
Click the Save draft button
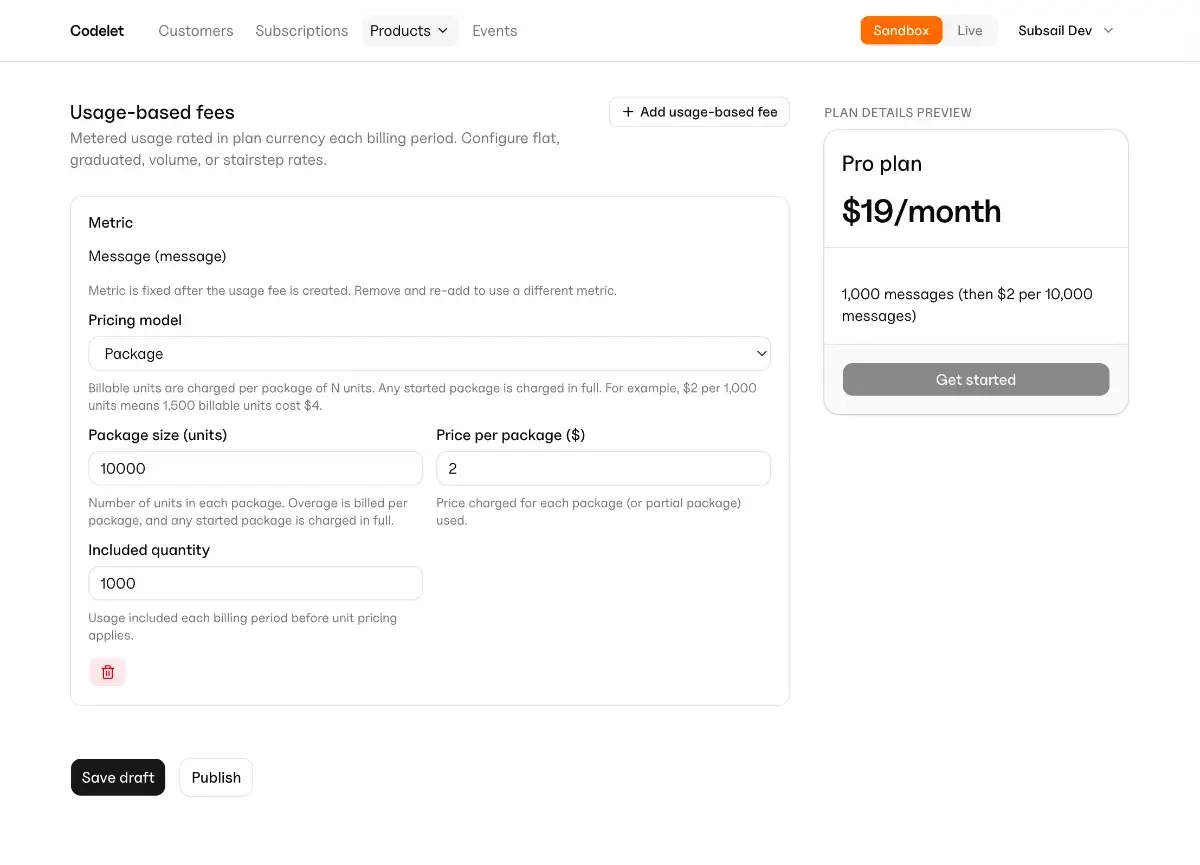[x=118, y=777]
